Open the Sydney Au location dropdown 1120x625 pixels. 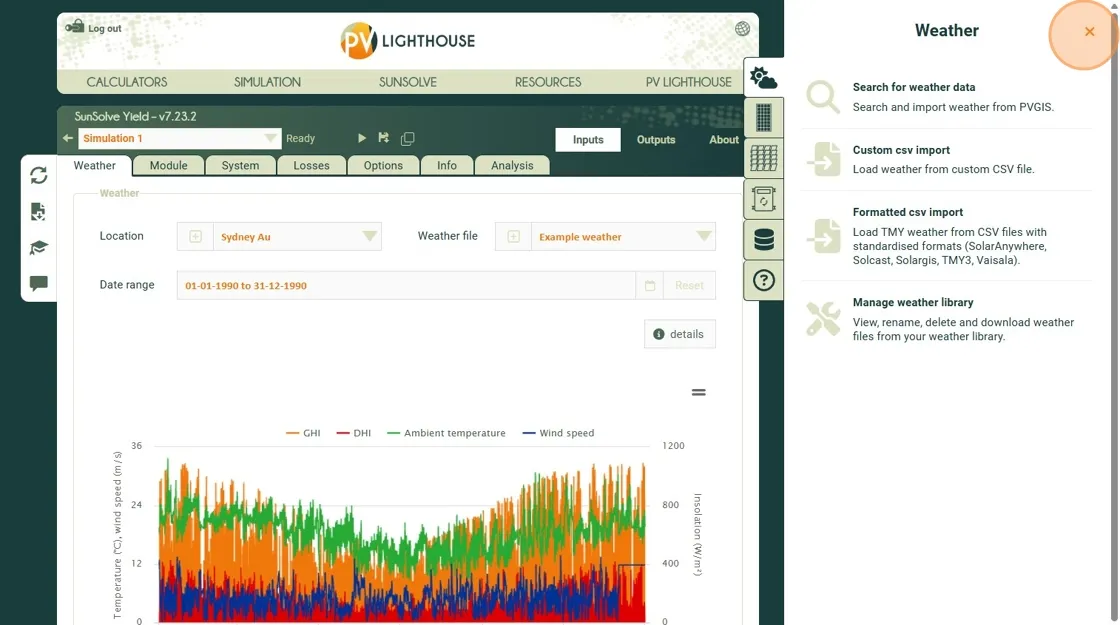tap(370, 237)
